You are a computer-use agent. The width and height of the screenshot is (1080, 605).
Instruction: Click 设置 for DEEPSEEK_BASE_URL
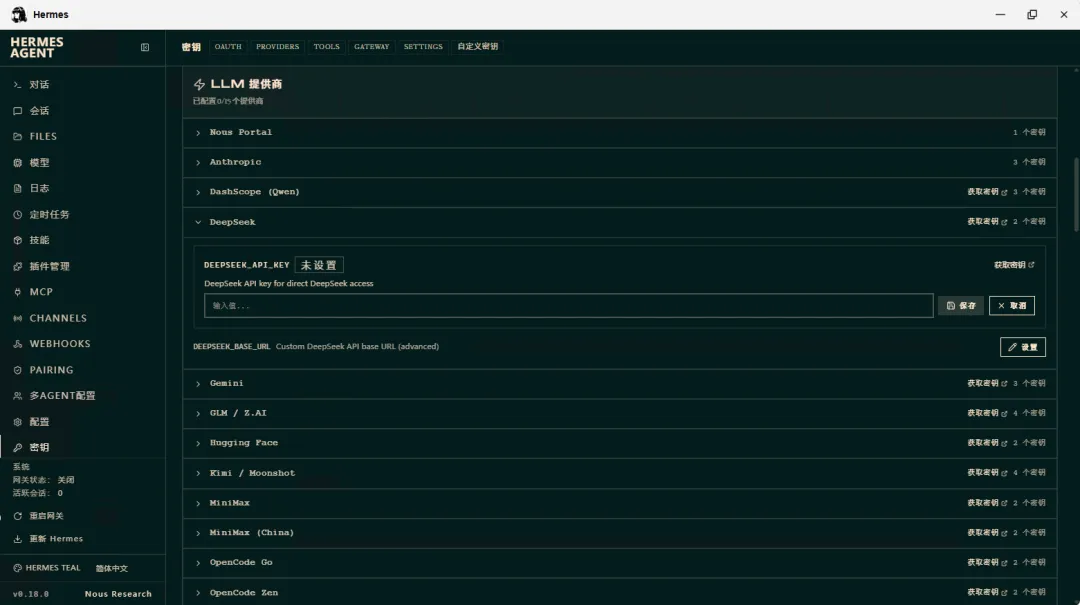1023,347
